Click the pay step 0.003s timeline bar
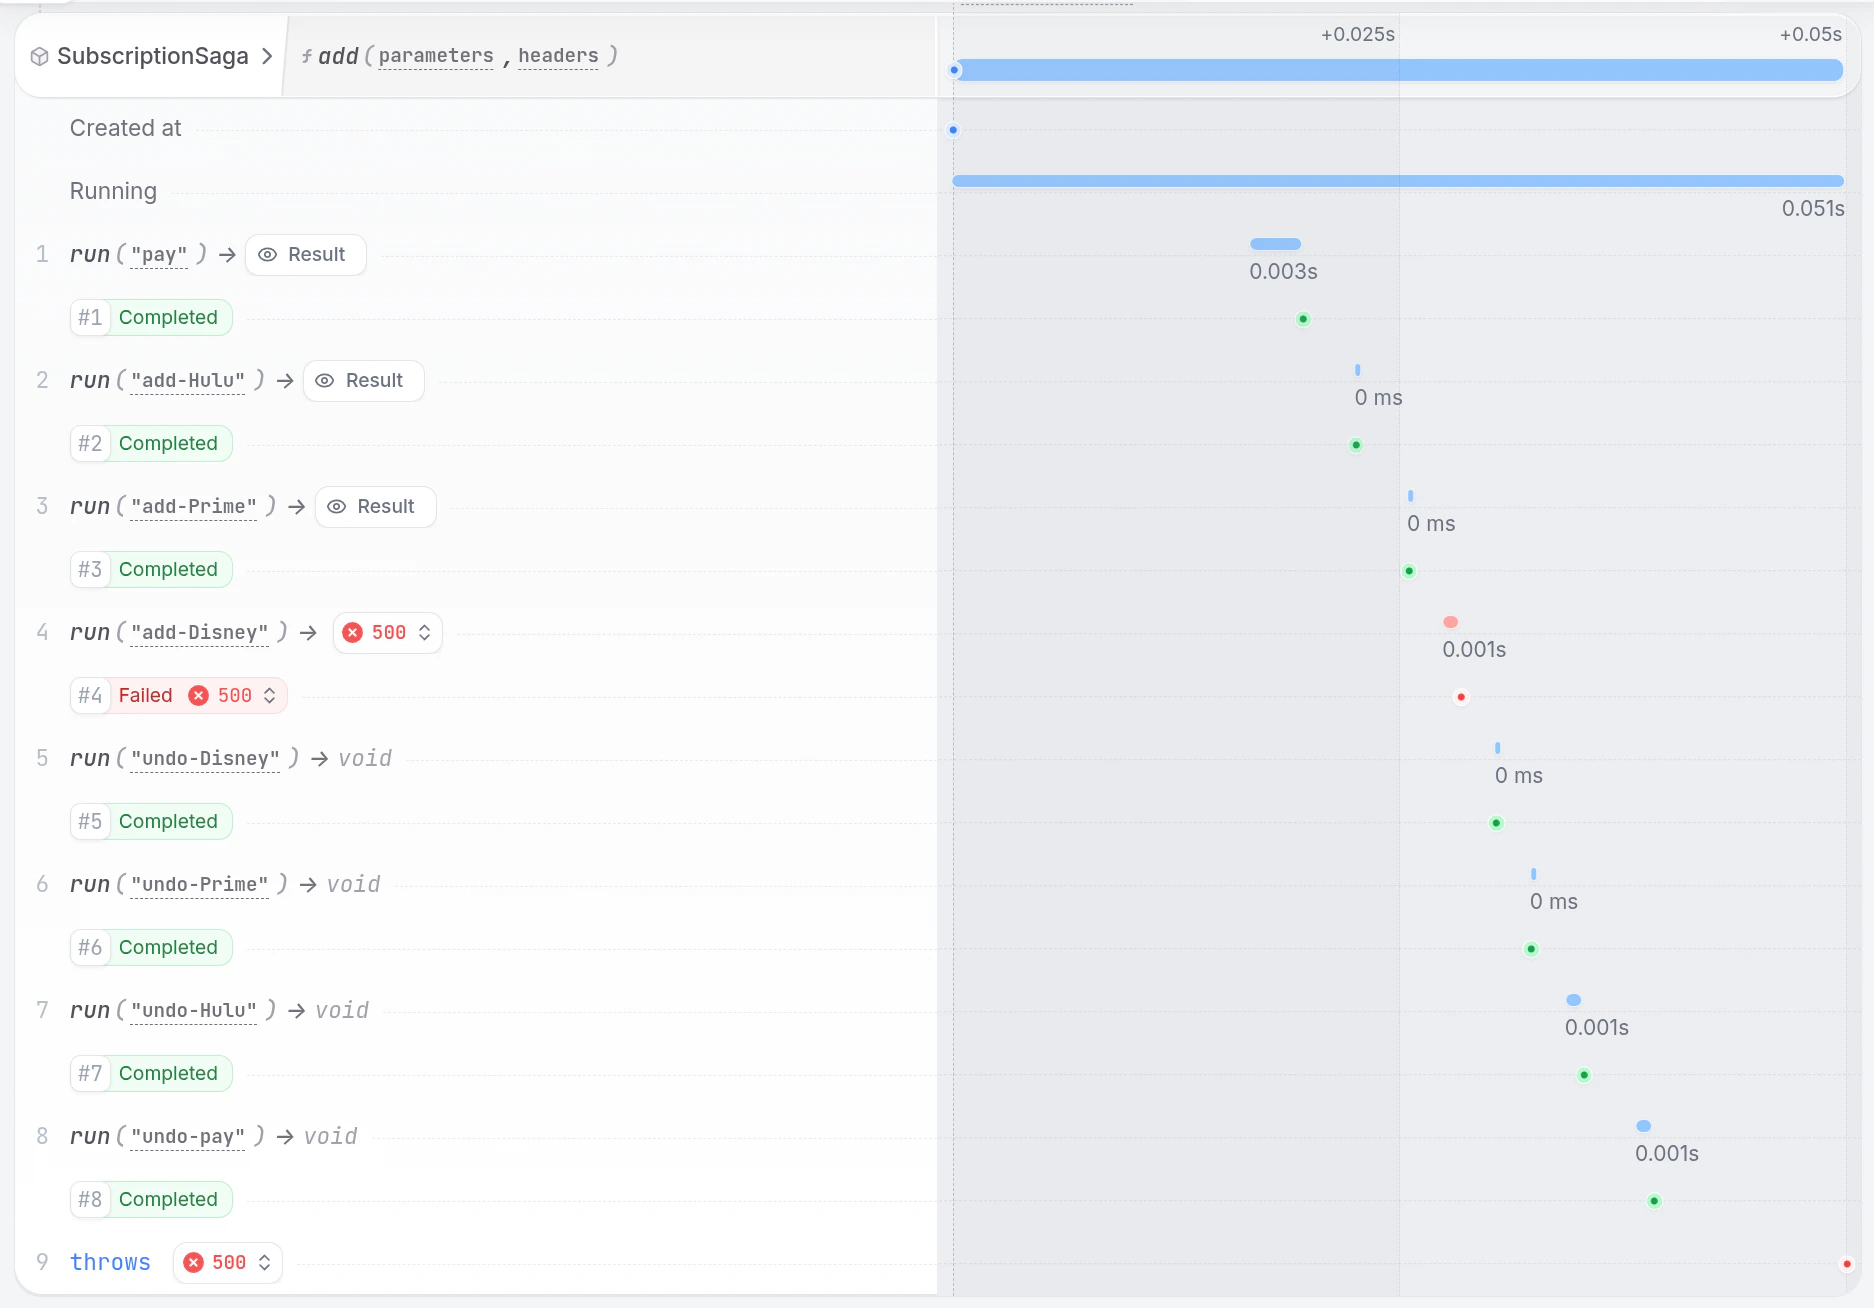This screenshot has height=1308, width=1874. tap(1275, 244)
